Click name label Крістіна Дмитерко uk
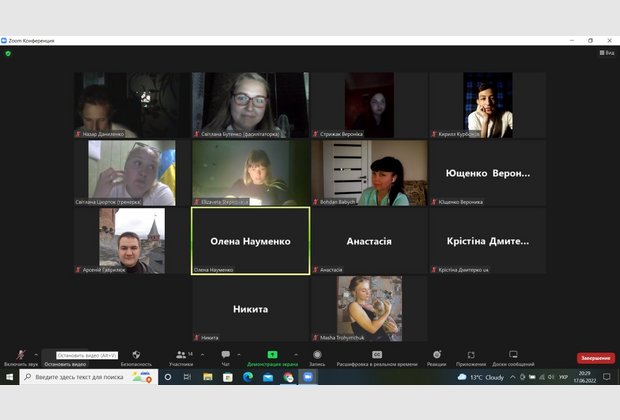 (463, 270)
